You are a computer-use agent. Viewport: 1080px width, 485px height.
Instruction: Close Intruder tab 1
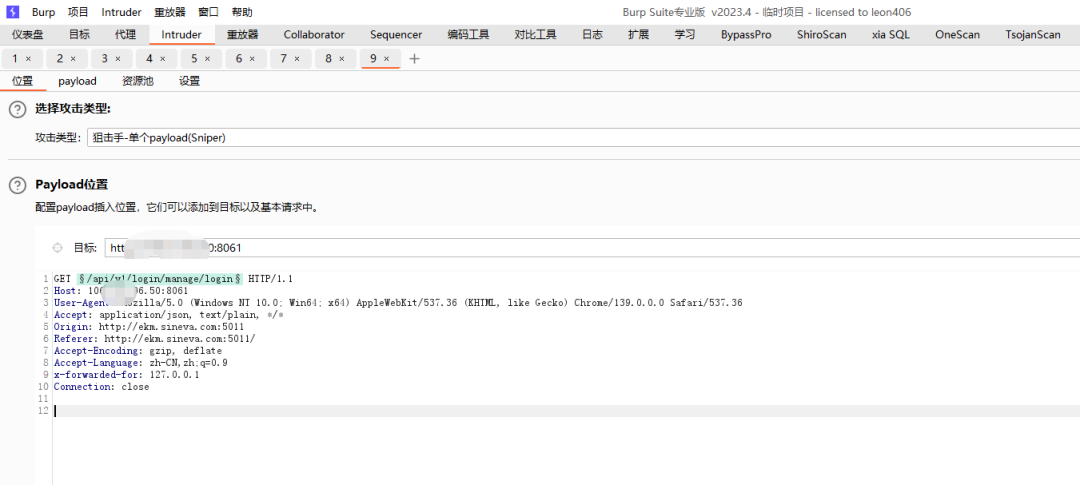pos(28,59)
